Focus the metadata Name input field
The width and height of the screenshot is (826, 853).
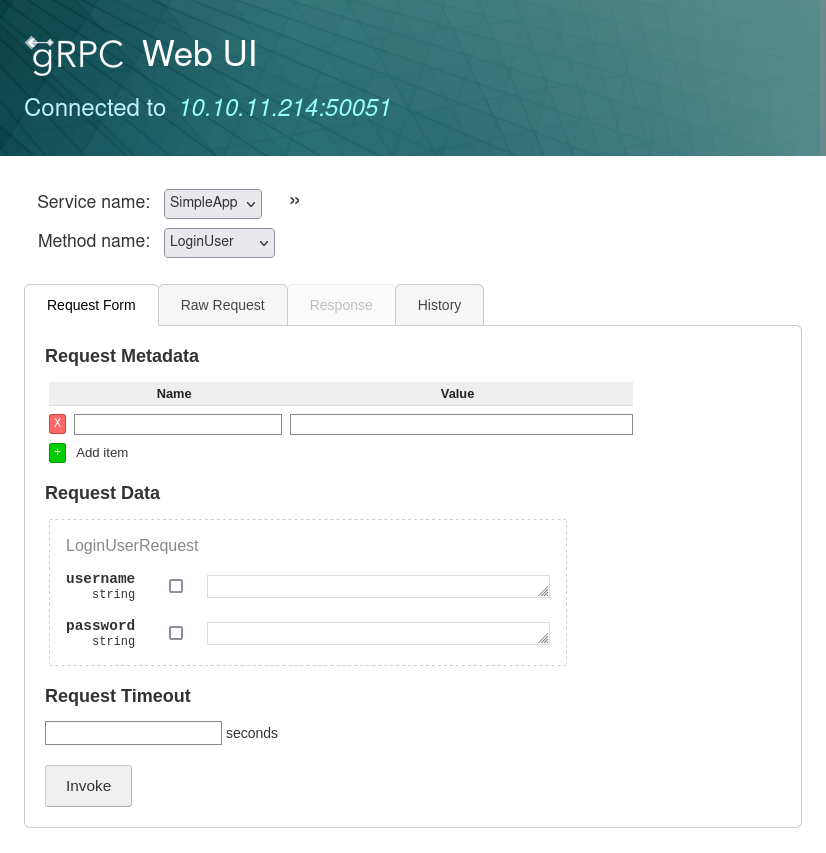coord(178,425)
